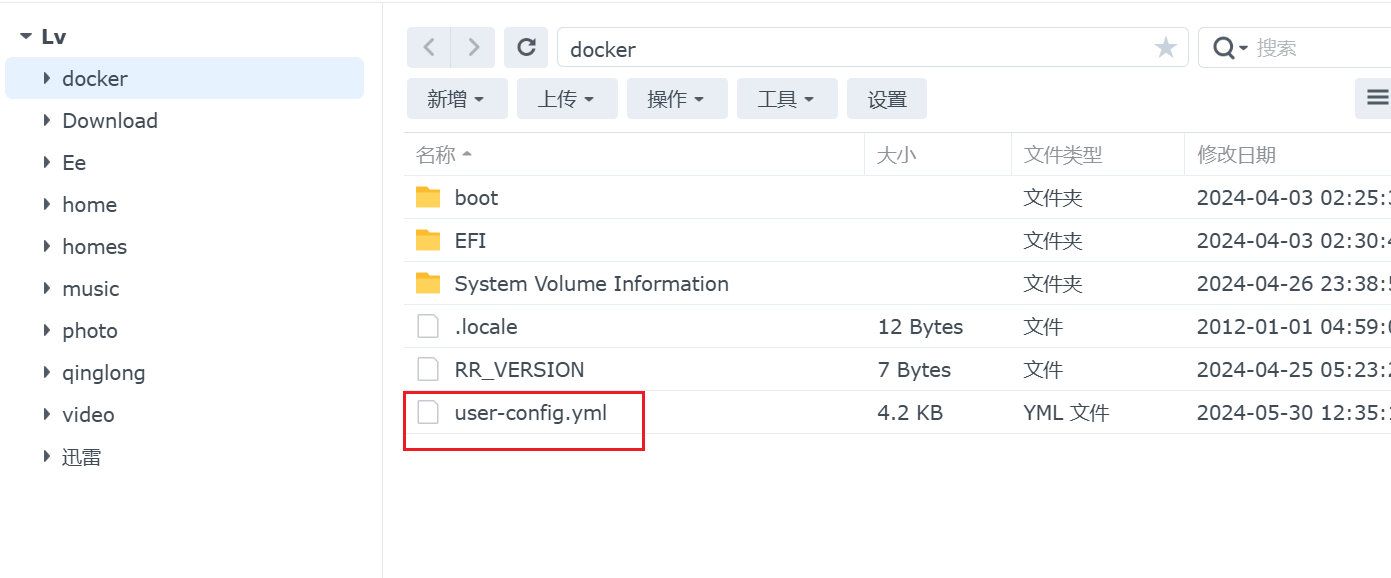Refresh the docker folder listing

pos(526,47)
